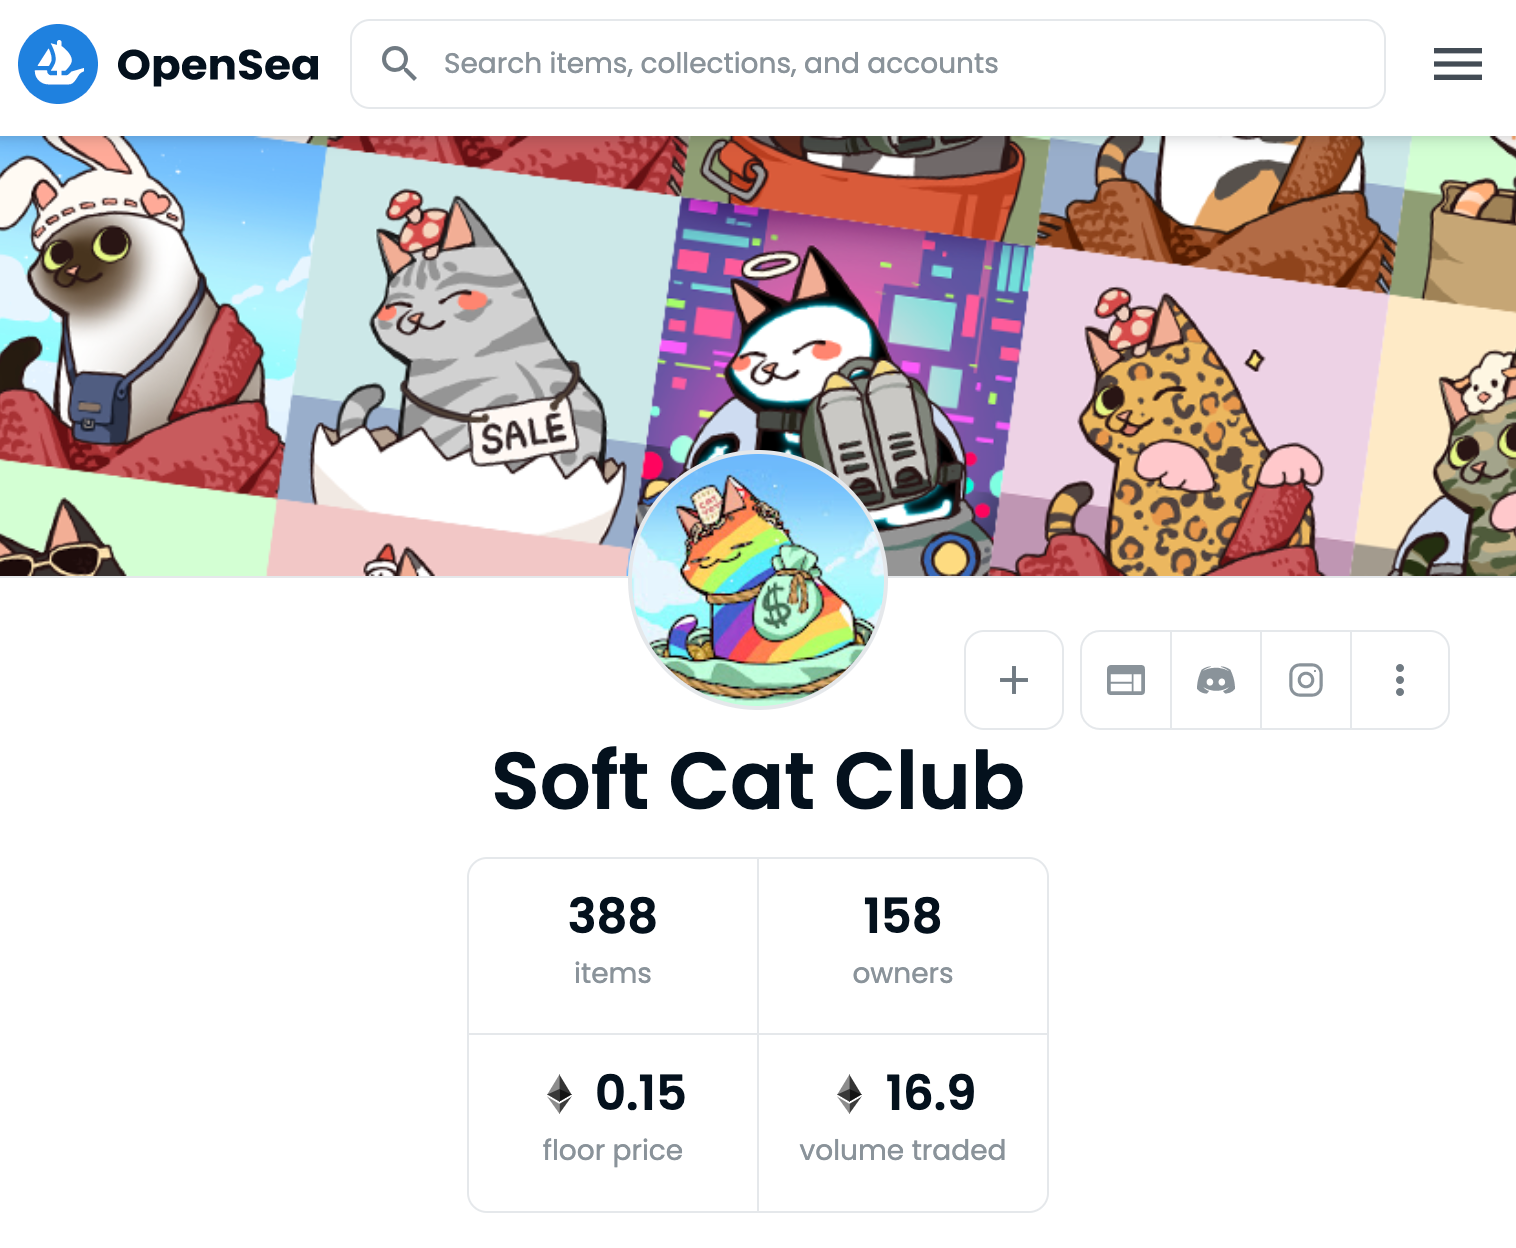Viewport: 1516px width, 1248px height.
Task: Click the OpenSea wordmark text
Action: pyautogui.click(x=218, y=65)
